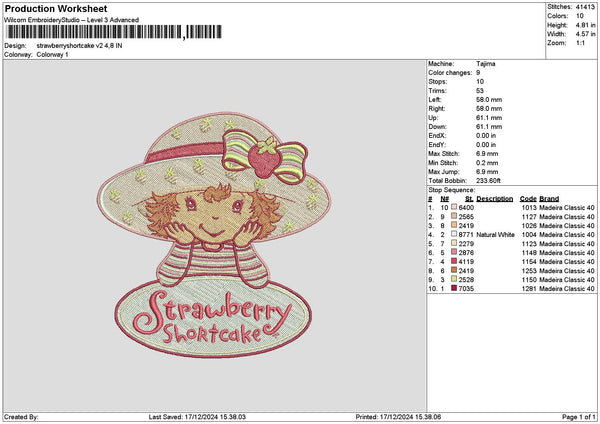Click the Trims value 53
Viewport: 600px width, 424px height.
click(x=480, y=91)
